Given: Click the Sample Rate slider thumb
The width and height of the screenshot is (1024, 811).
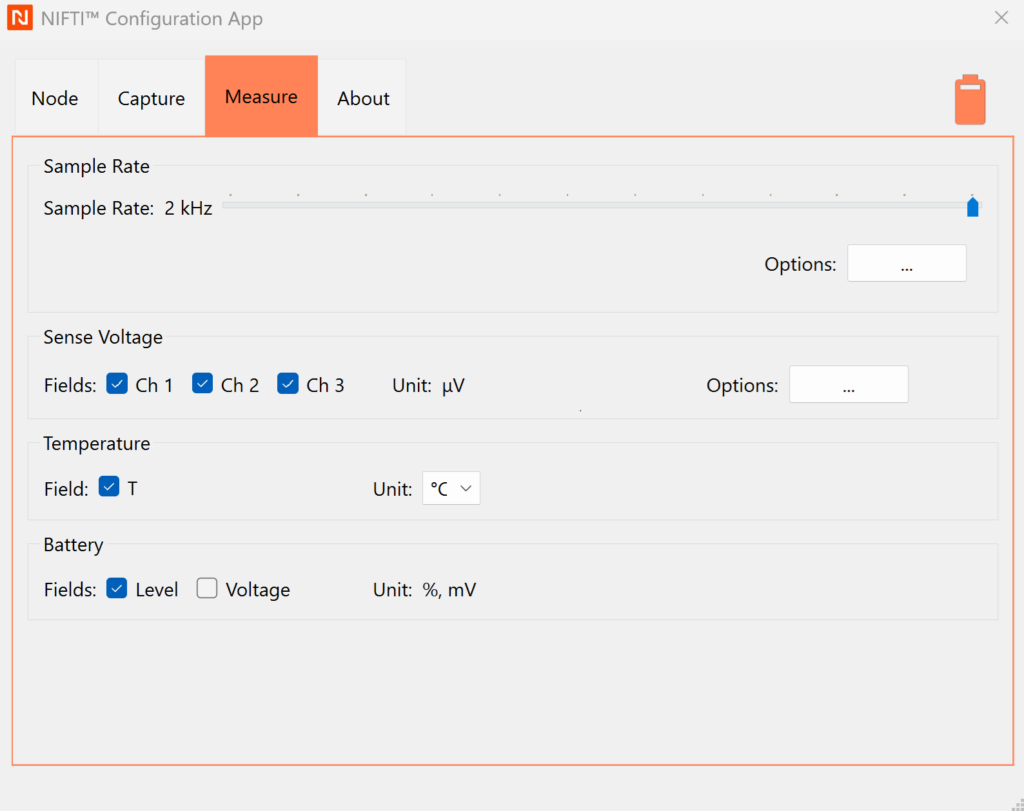Looking at the screenshot, I should click(972, 207).
